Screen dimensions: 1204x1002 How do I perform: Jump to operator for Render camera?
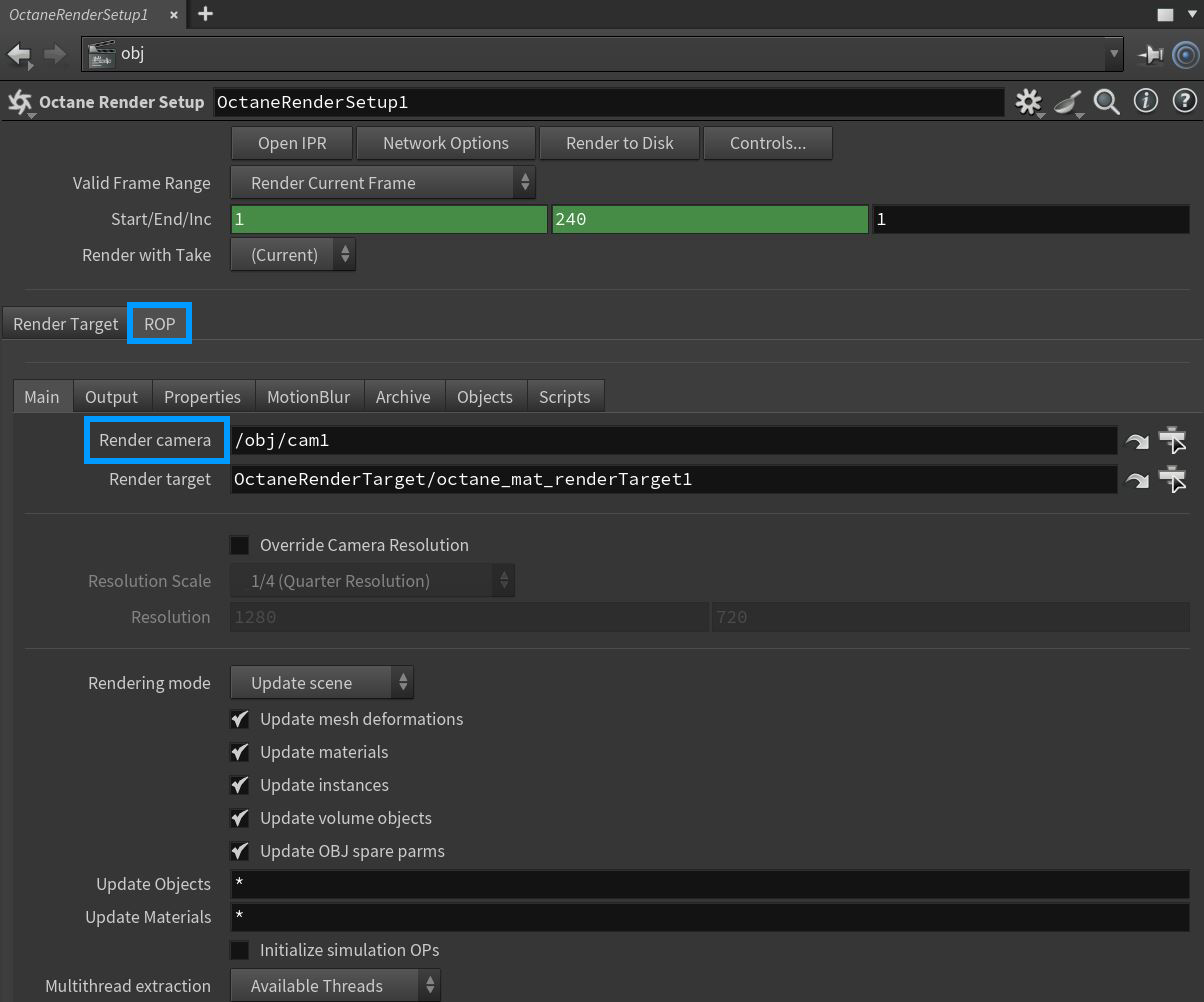pyautogui.click(x=1137, y=441)
